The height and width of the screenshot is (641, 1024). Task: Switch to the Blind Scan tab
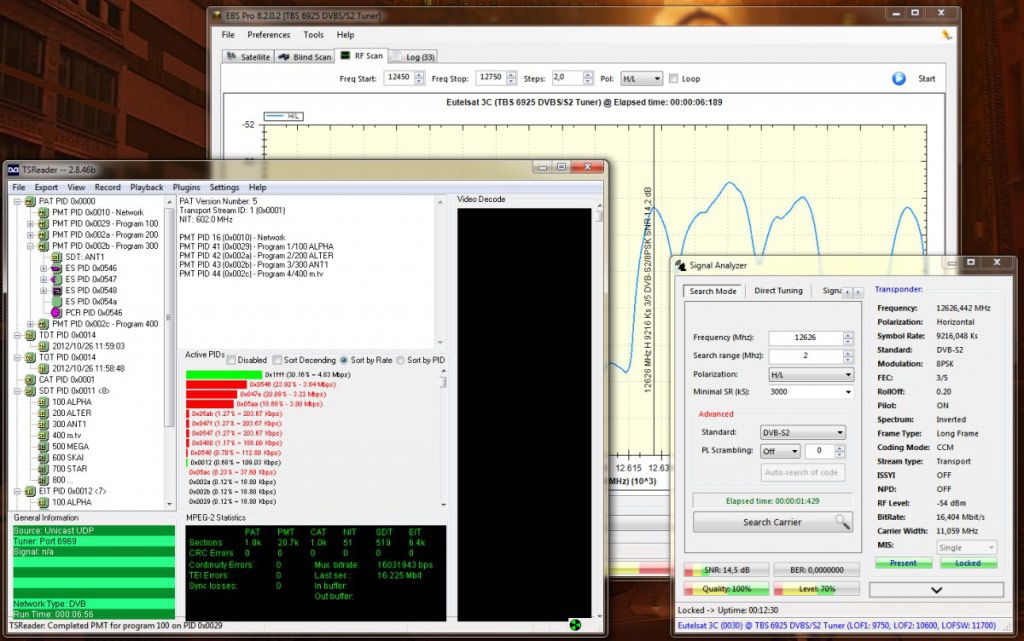[x=305, y=57]
